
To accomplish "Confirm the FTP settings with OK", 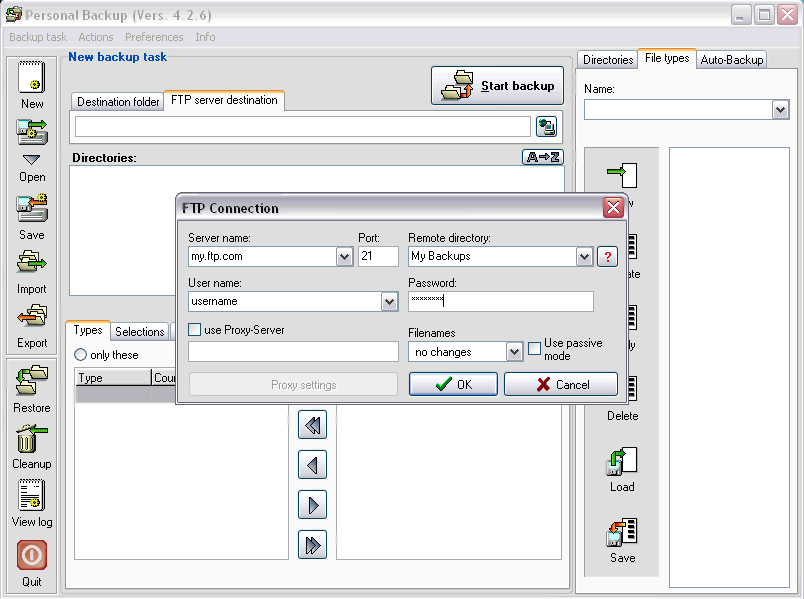I will [453, 384].
